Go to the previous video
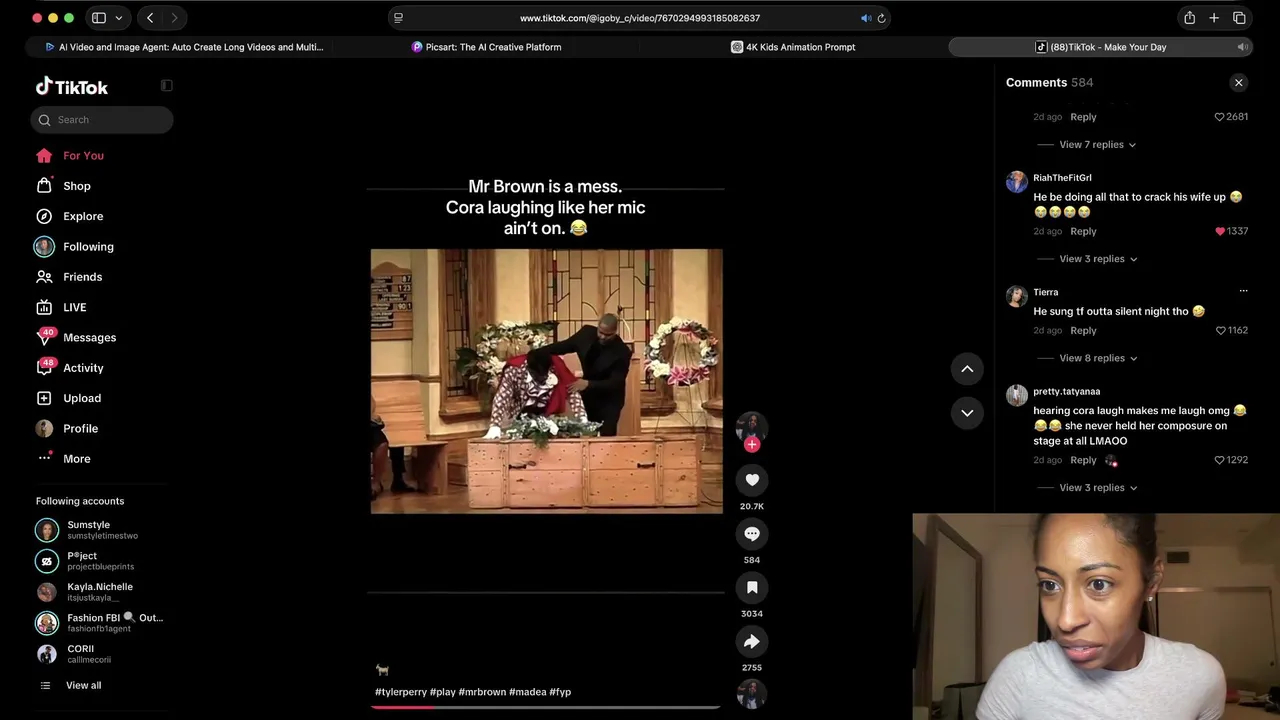Image resolution: width=1280 pixels, height=720 pixels. coord(967,369)
